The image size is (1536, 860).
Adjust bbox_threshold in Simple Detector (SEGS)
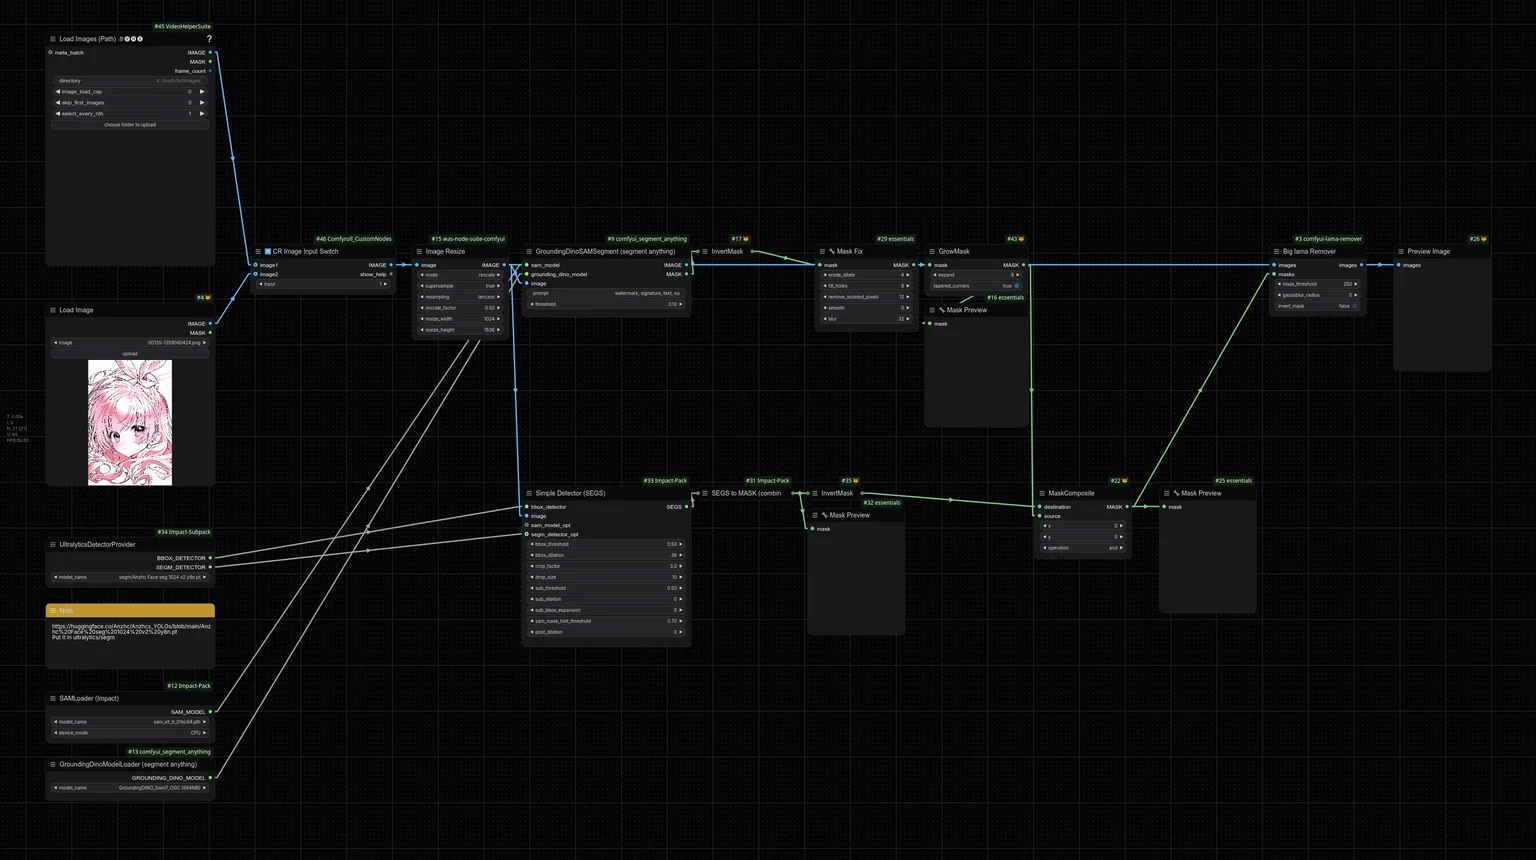click(606, 545)
